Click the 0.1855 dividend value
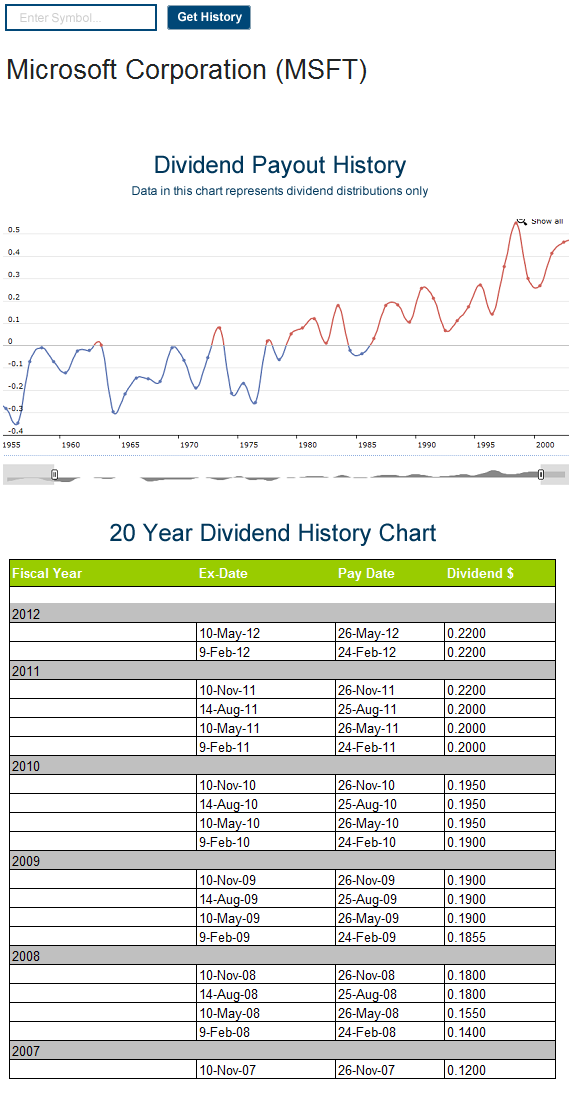The height and width of the screenshot is (1100, 575). (466, 937)
